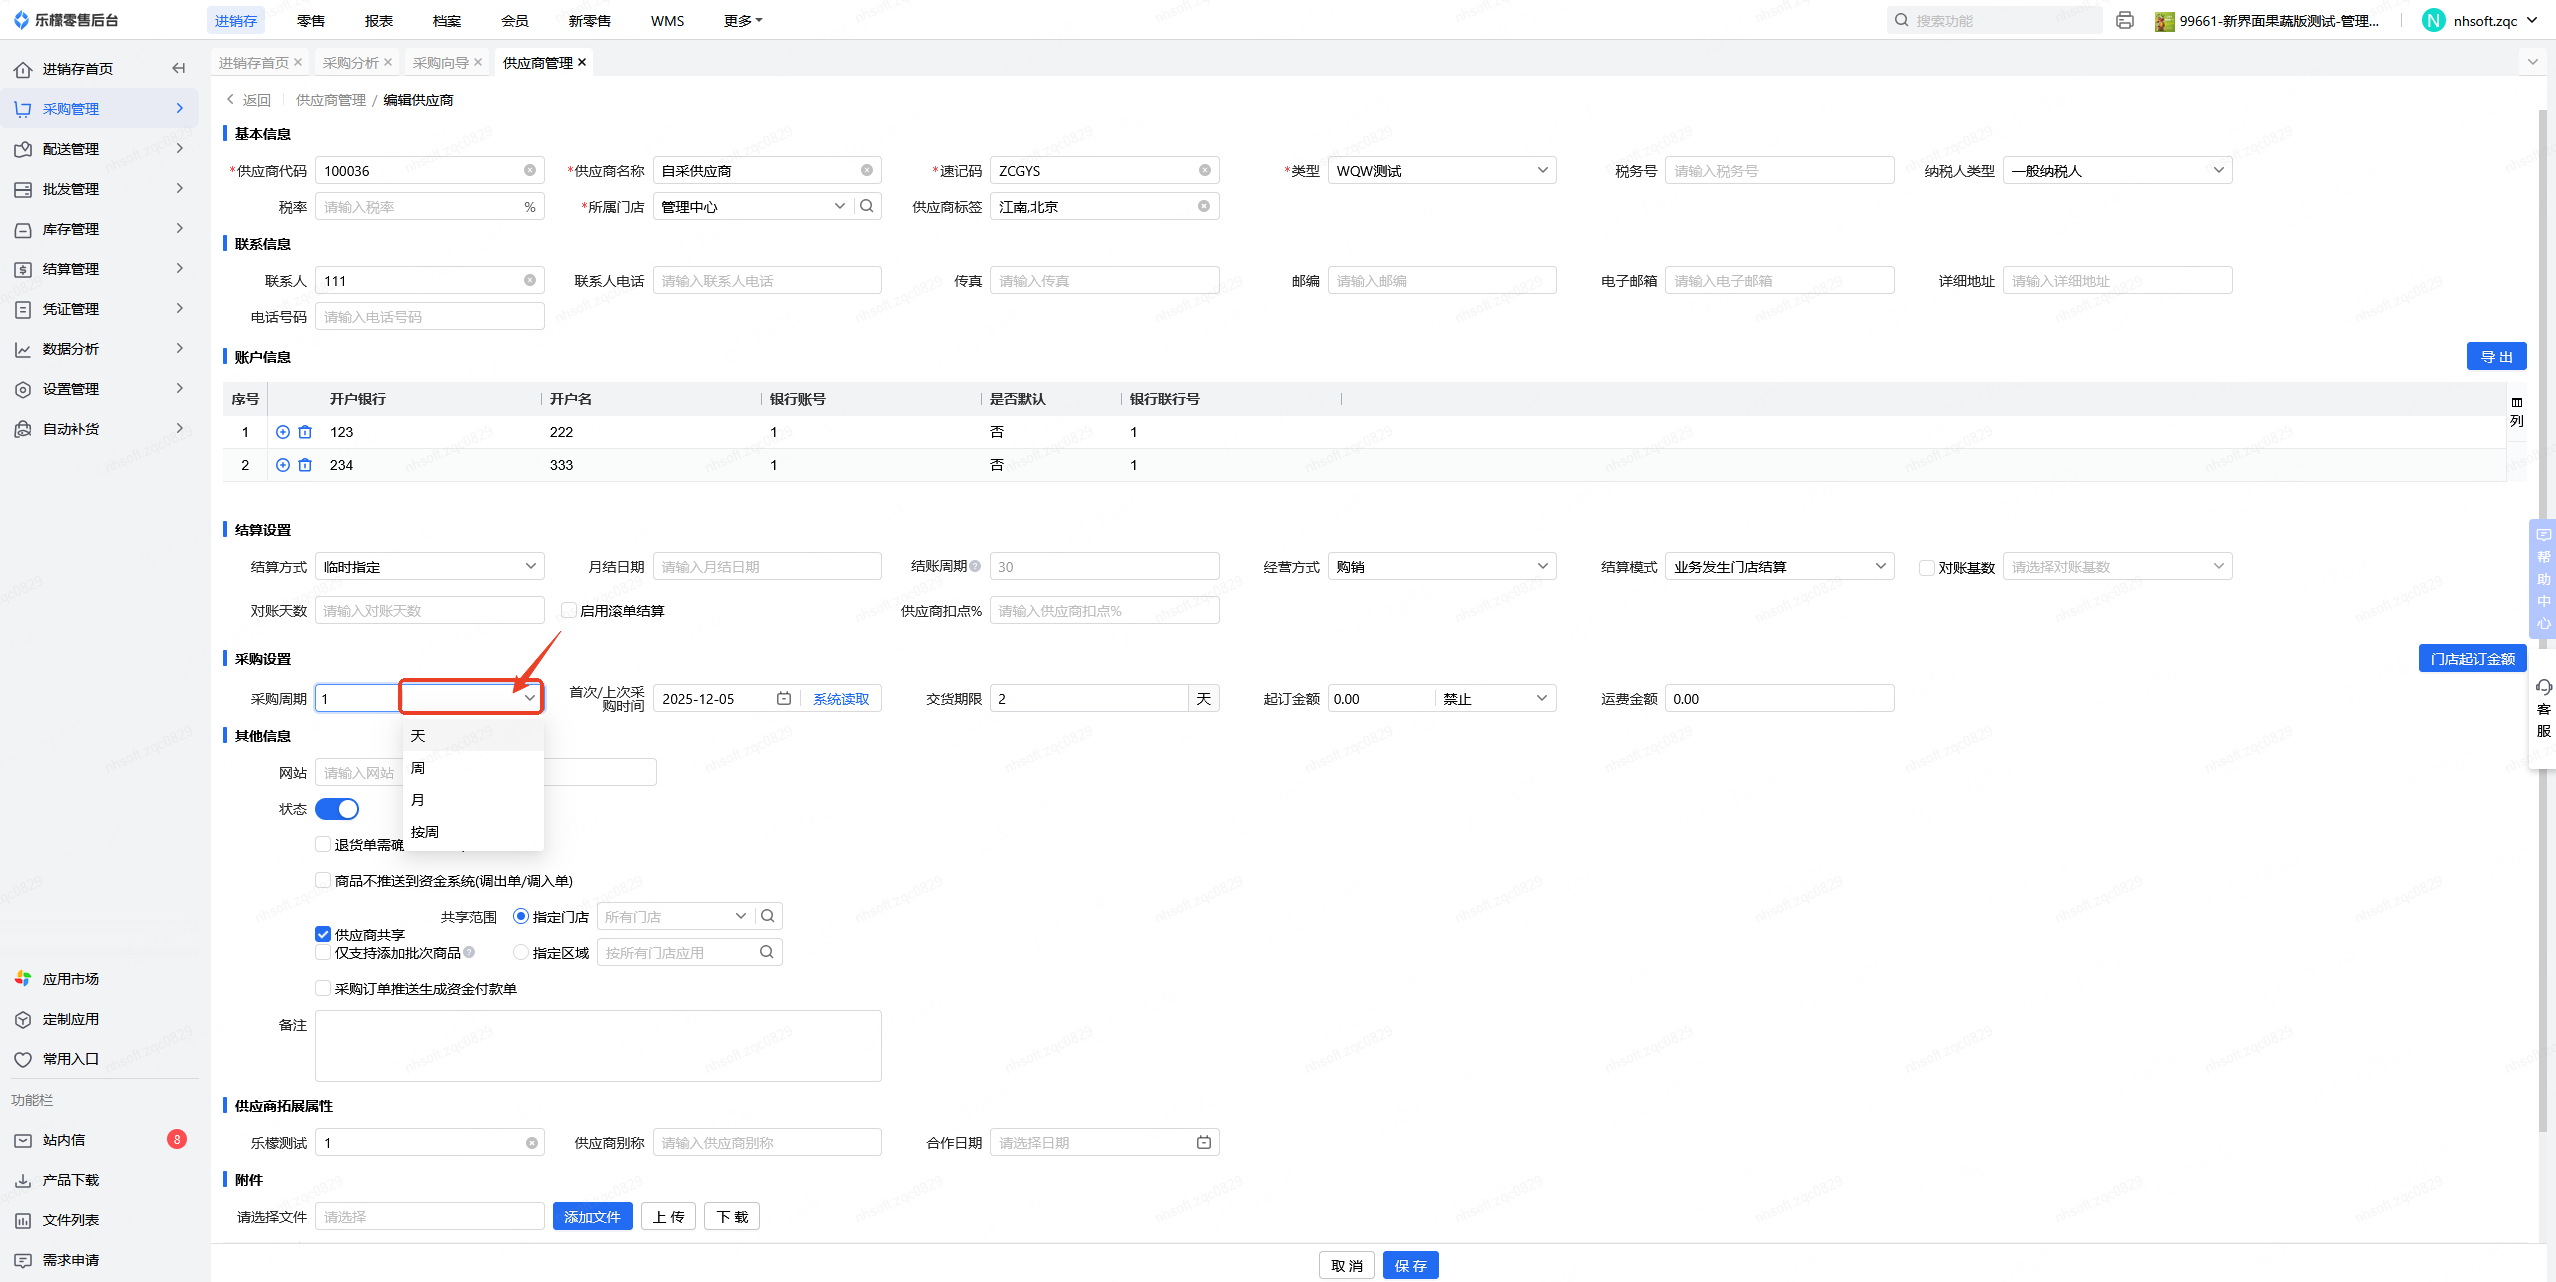Delete account row 2 with trash icon
This screenshot has height=1282, width=2556.
(x=305, y=465)
